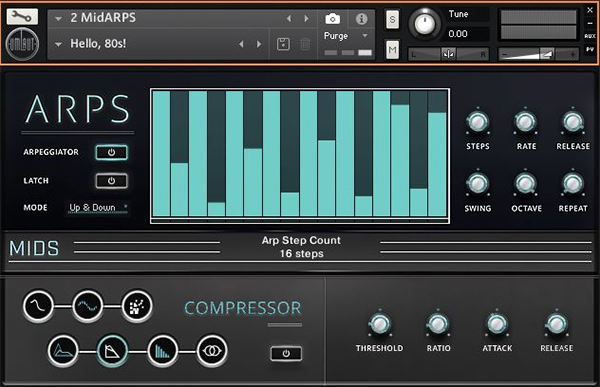Click the Tune value 0.00 field
This screenshot has height=387, width=600.
[x=468, y=34]
